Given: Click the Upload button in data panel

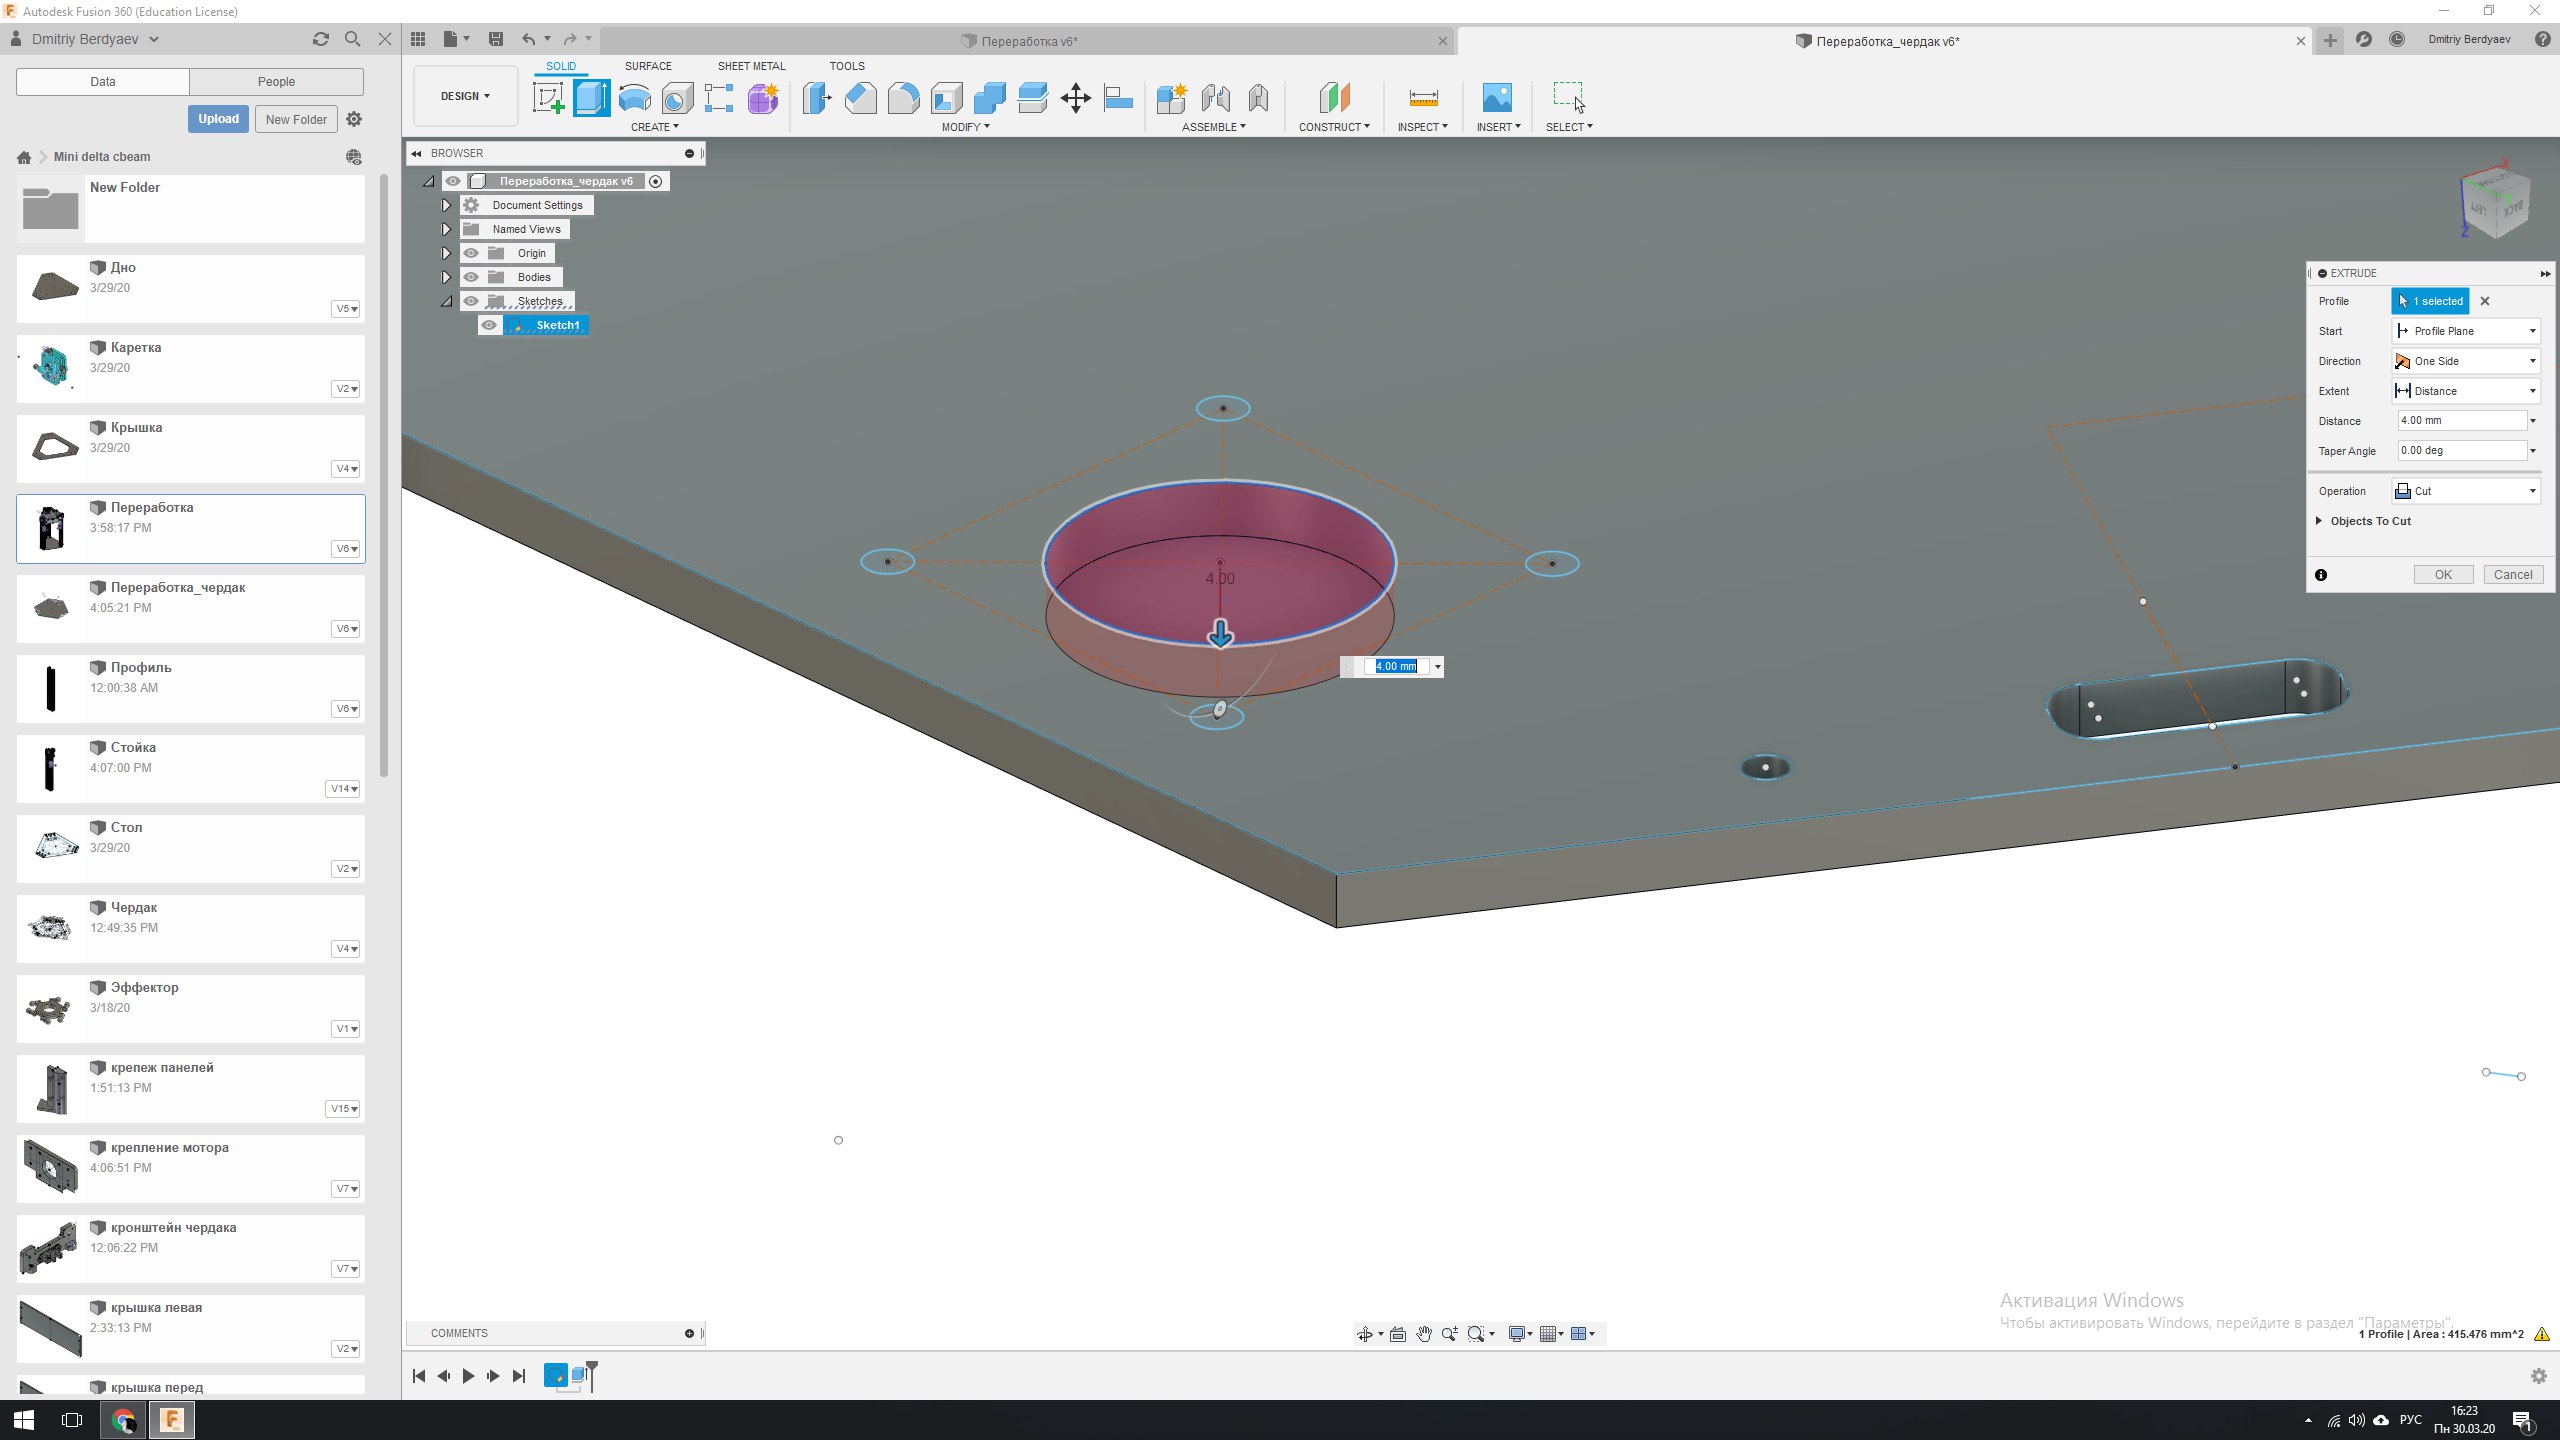Looking at the screenshot, I should click(x=218, y=119).
